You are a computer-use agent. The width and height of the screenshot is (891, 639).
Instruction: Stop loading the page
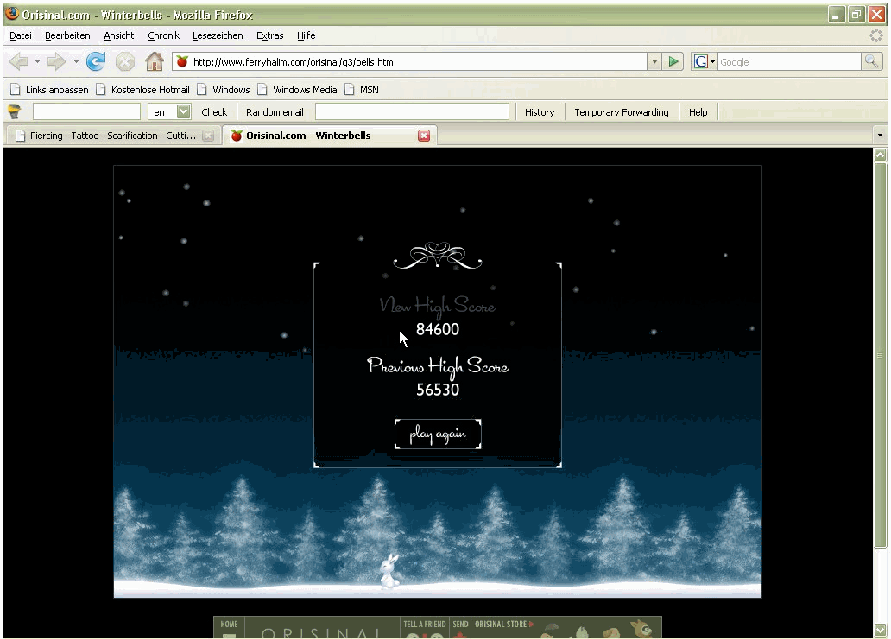click(125, 61)
